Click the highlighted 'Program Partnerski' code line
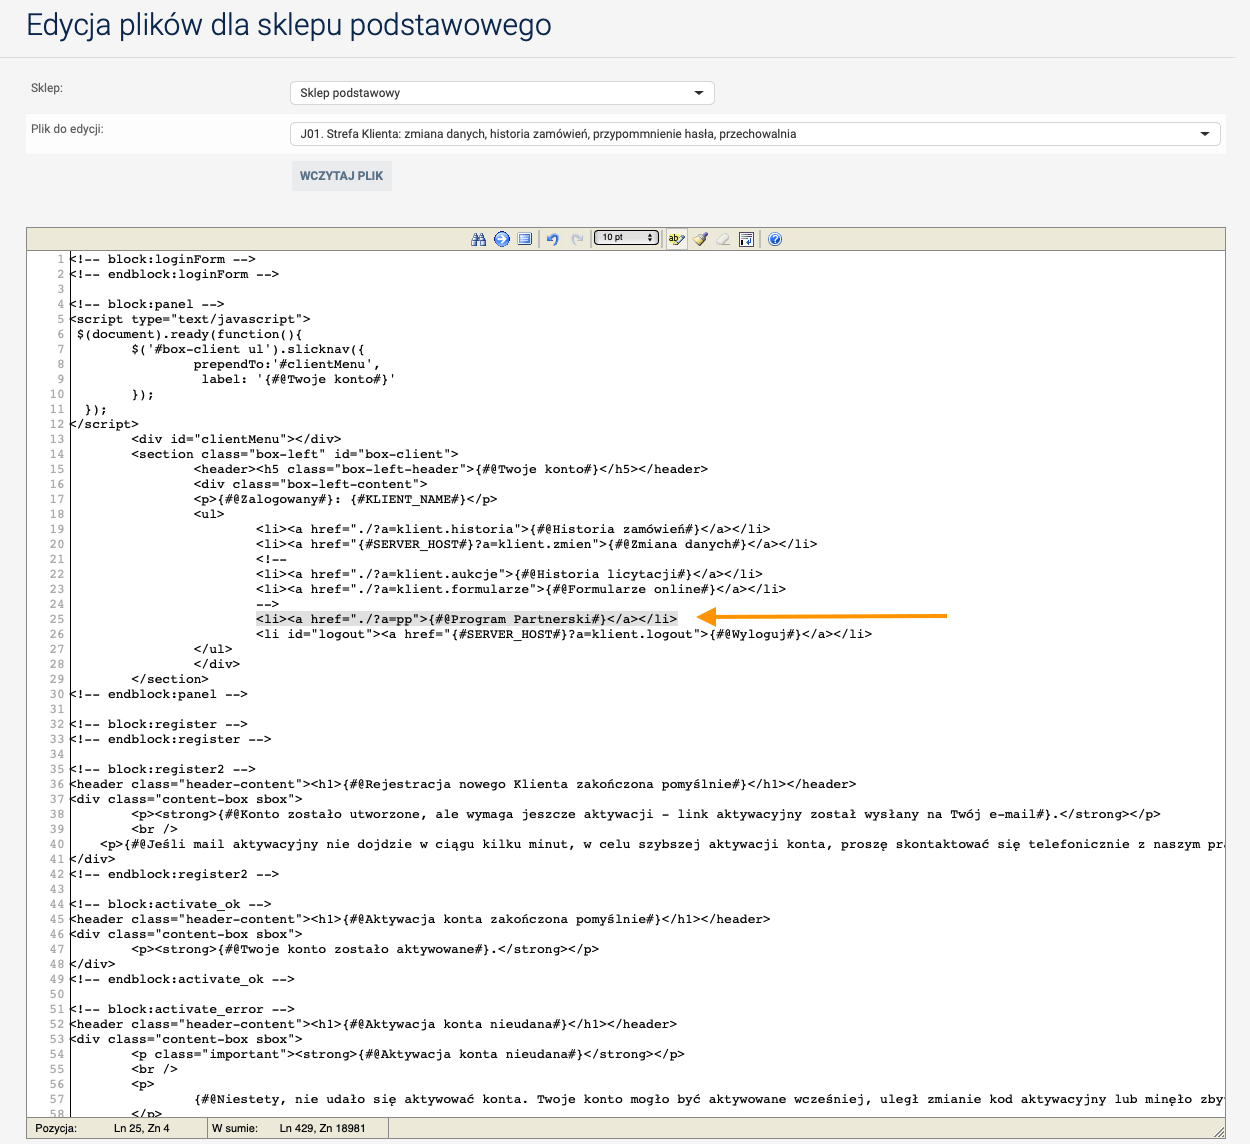Screen dimensions: 1250x1144 coord(467,619)
